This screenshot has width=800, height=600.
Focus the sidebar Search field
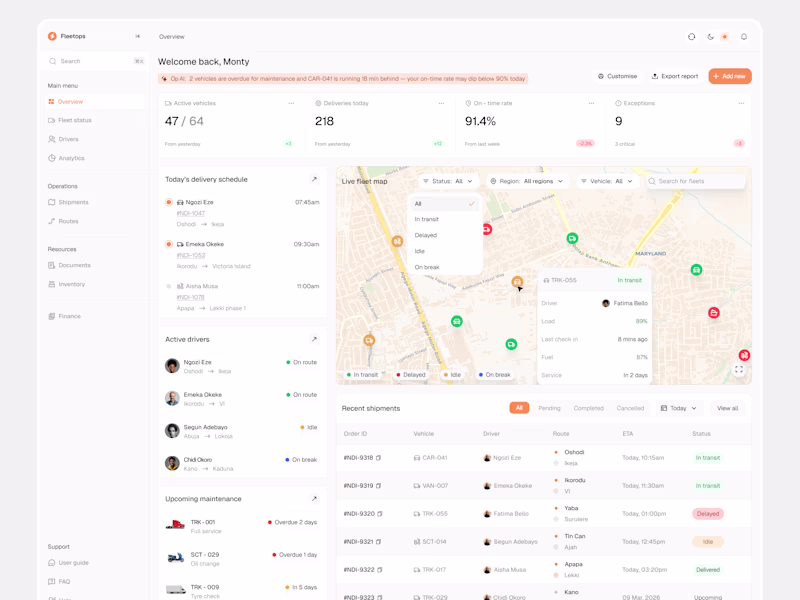96,61
